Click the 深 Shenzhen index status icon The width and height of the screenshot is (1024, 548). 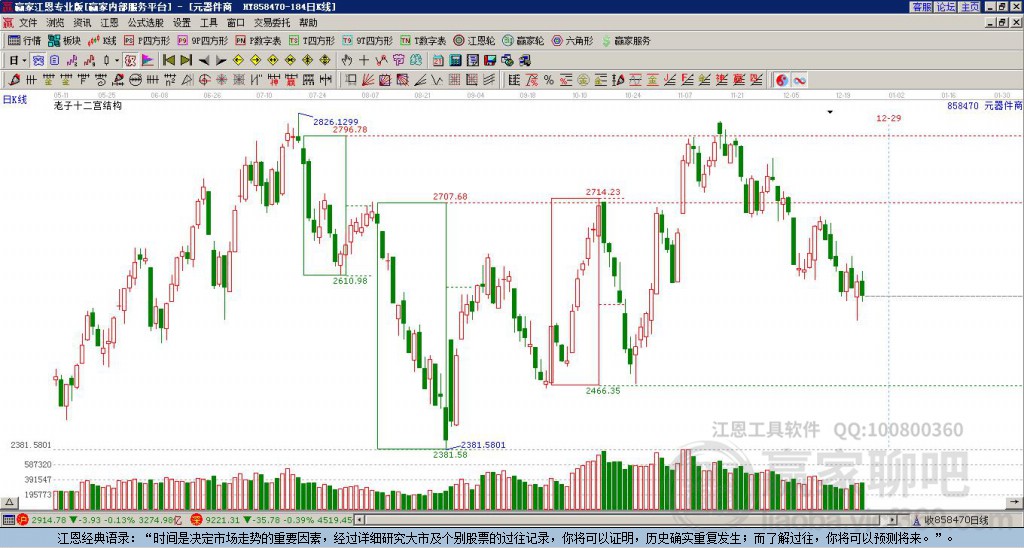pyautogui.click(x=196, y=520)
